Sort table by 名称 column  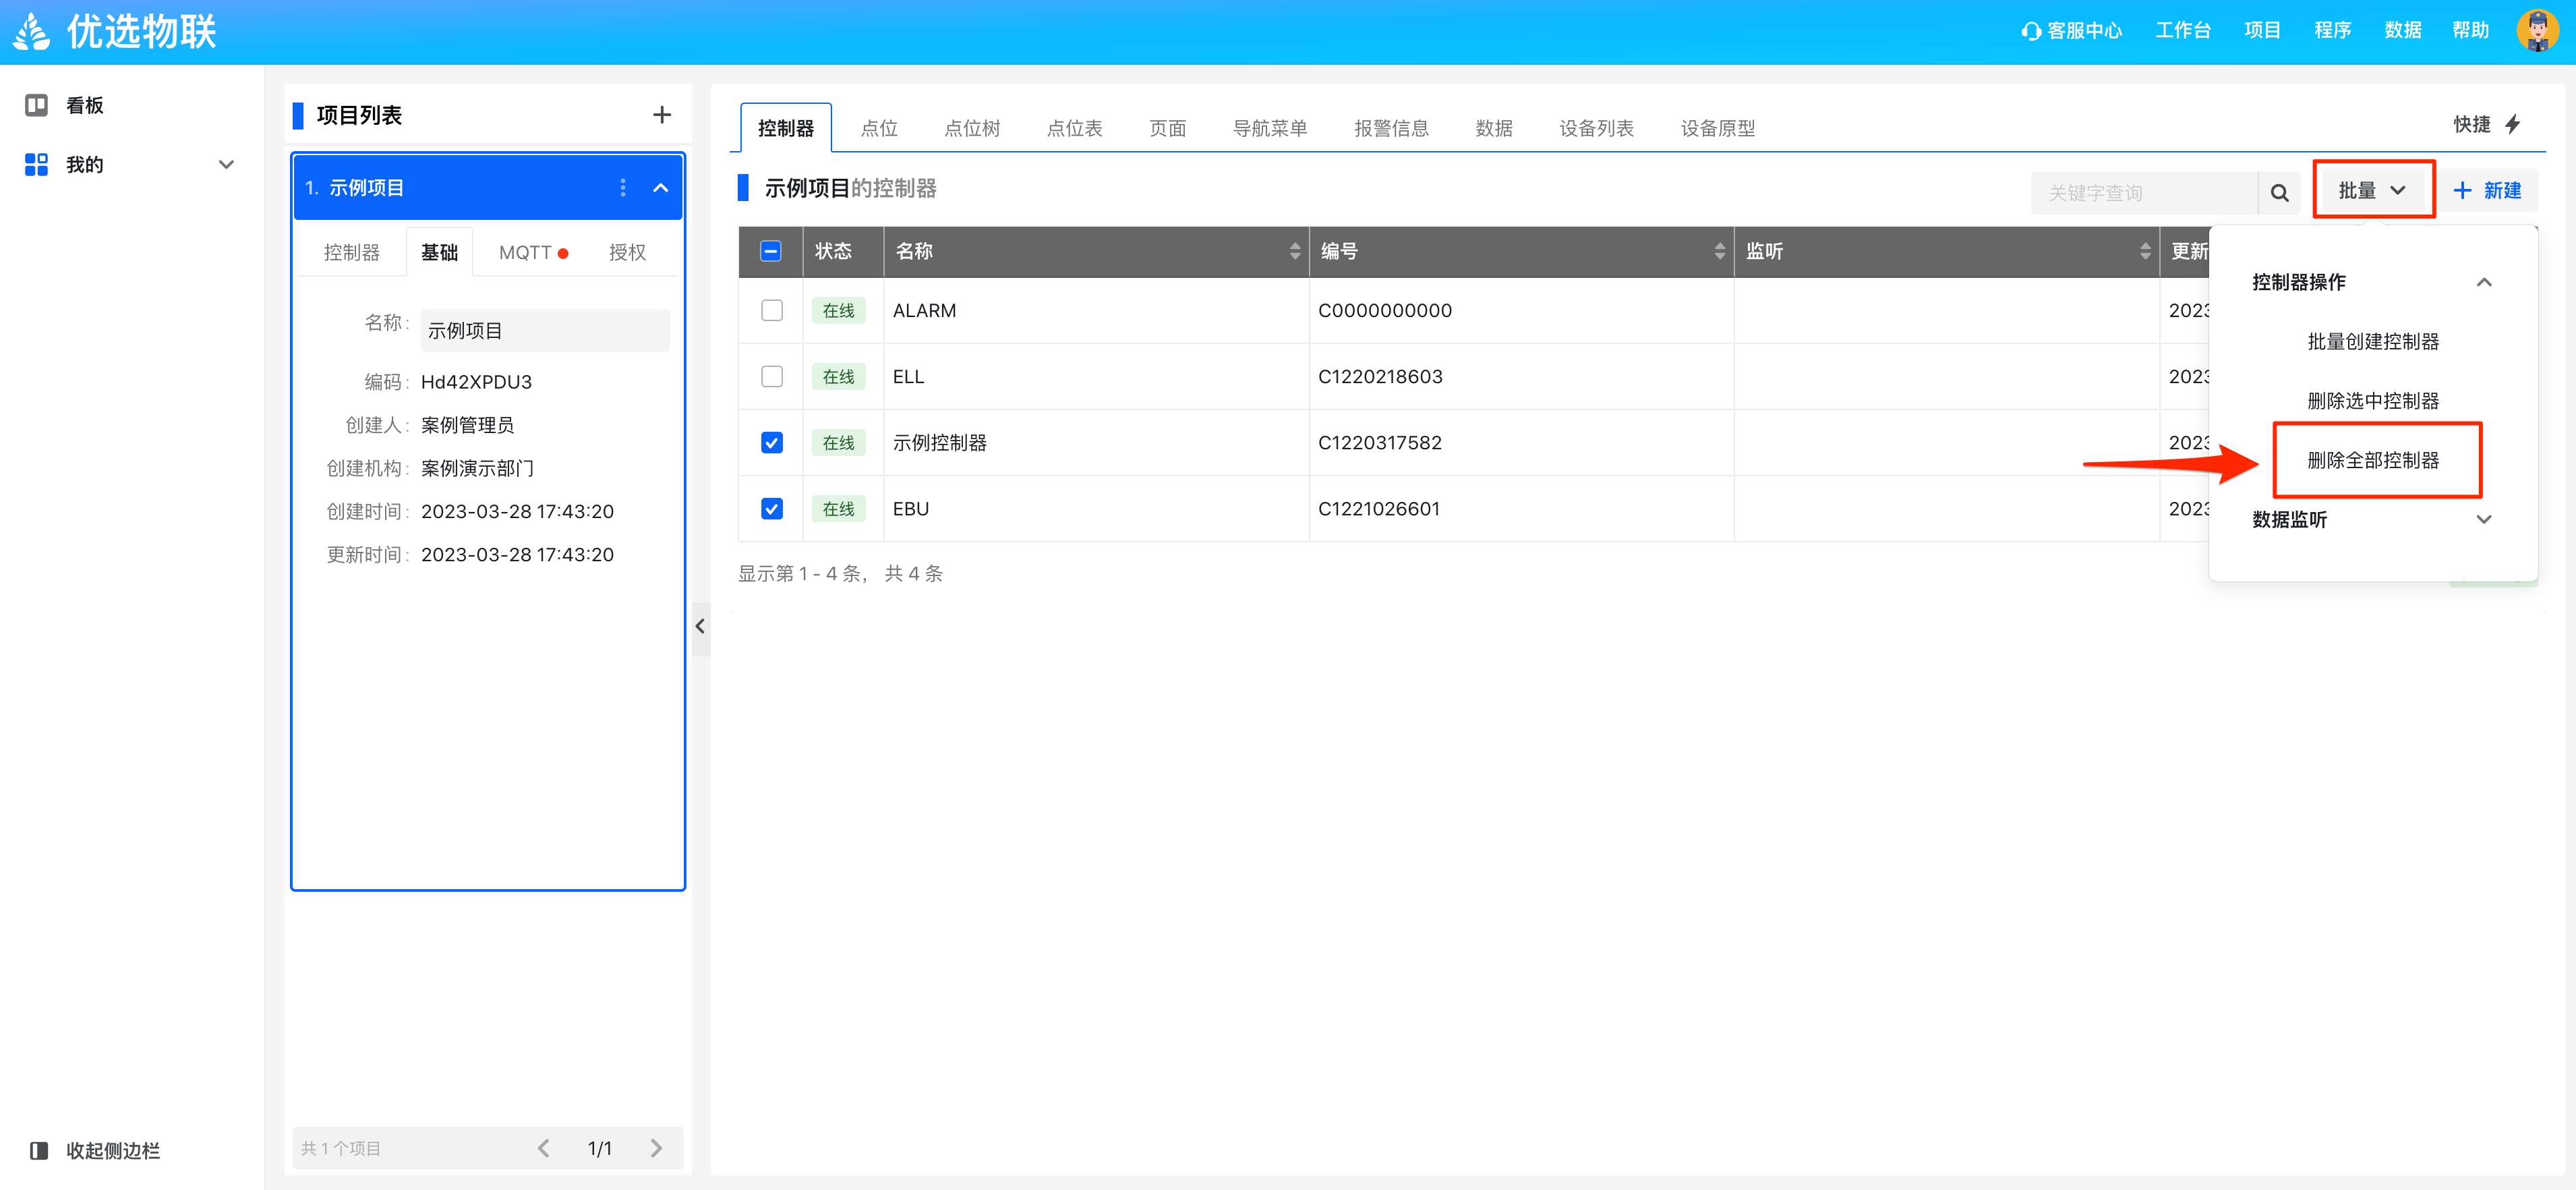click(1294, 251)
